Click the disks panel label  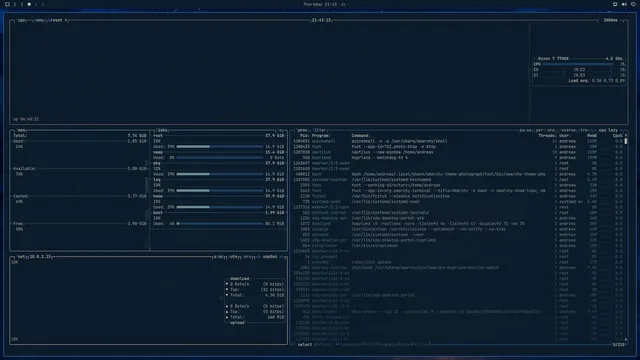tap(162, 130)
